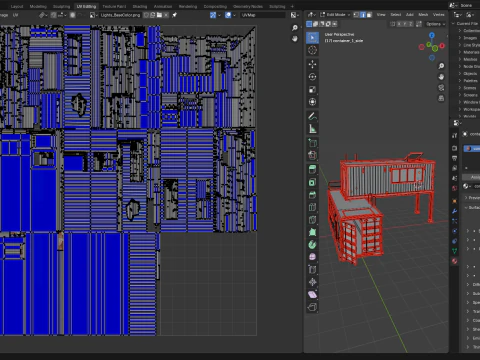Open the Options dropdown in viewport

point(435,24)
